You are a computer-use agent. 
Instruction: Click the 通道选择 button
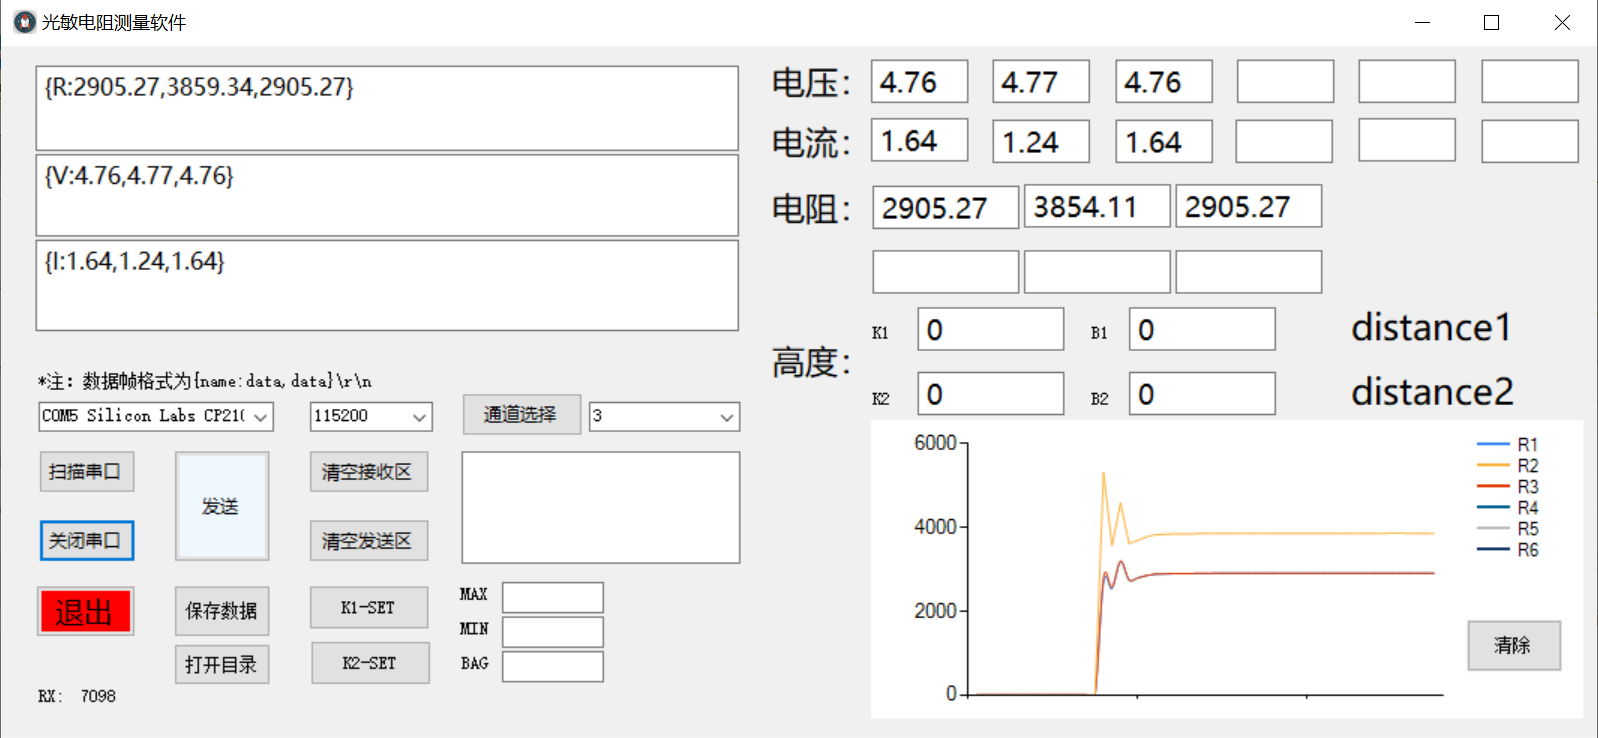(x=521, y=414)
